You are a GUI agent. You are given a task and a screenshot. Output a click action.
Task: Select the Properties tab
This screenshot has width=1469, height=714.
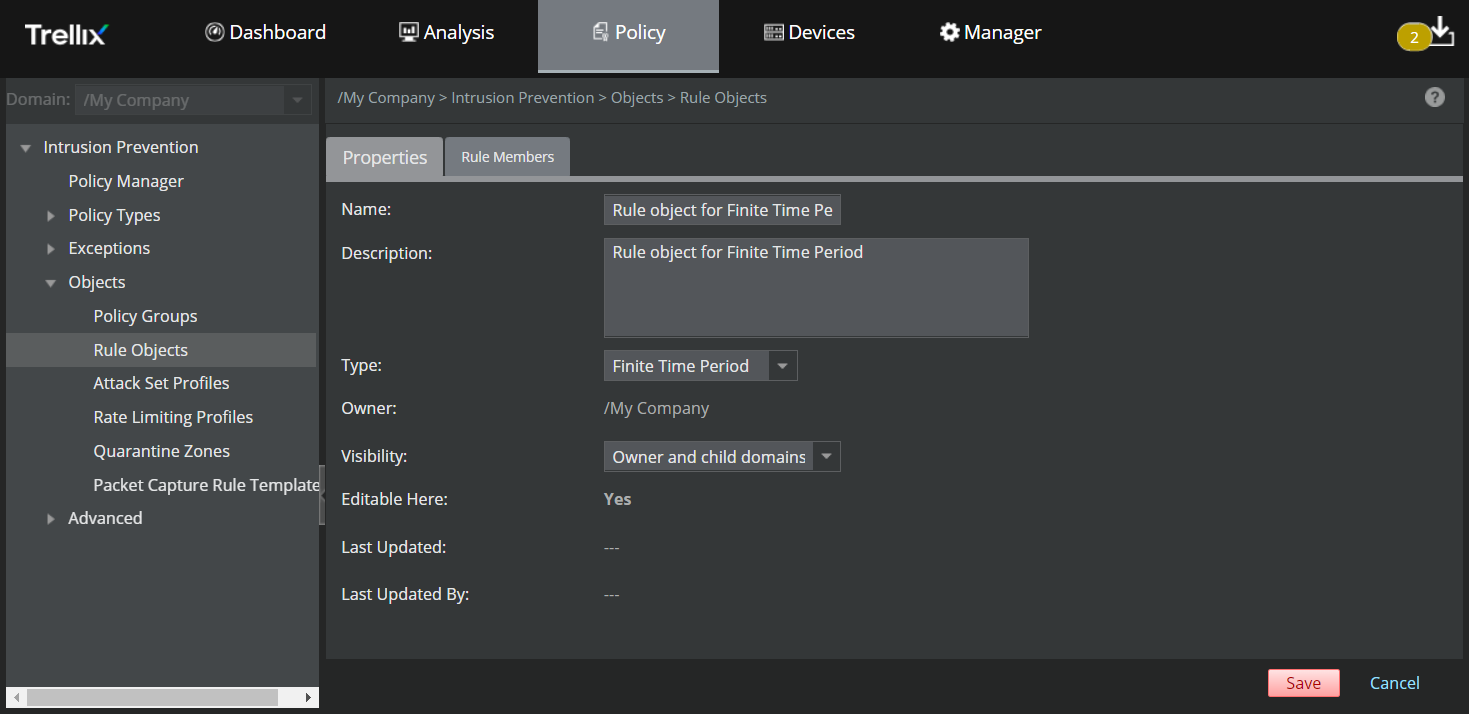(x=385, y=158)
